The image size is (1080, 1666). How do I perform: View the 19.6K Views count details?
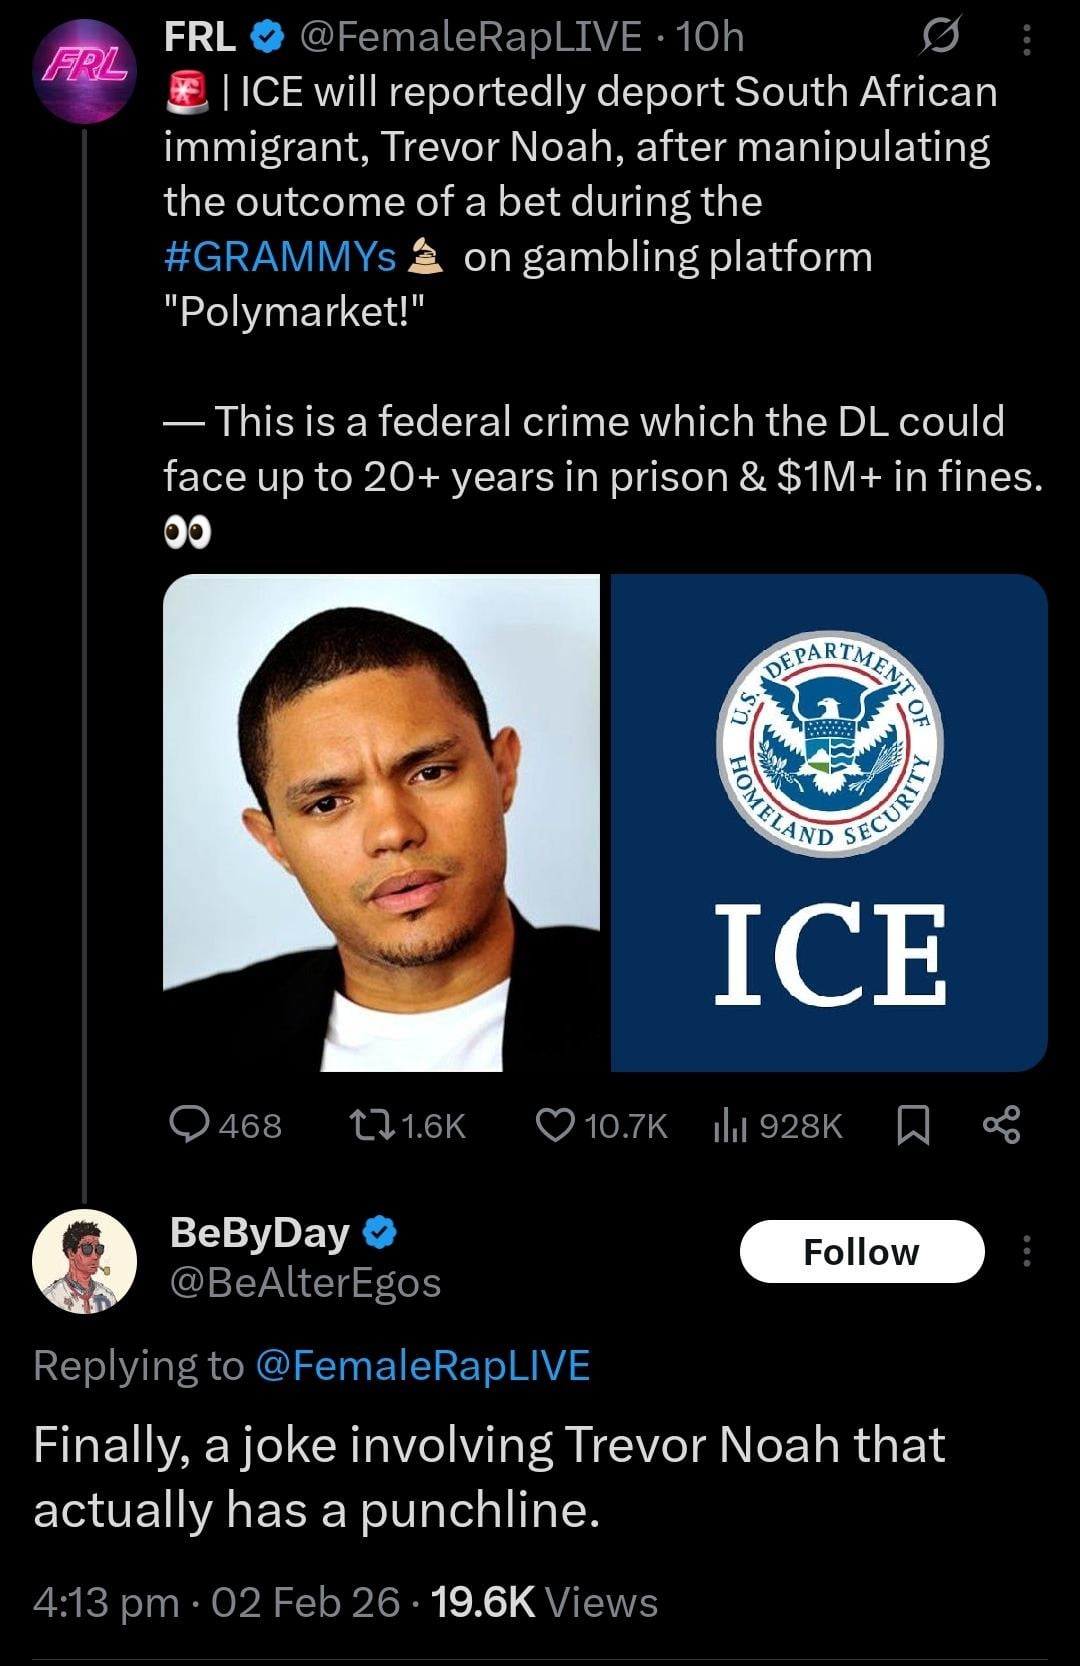[545, 1602]
